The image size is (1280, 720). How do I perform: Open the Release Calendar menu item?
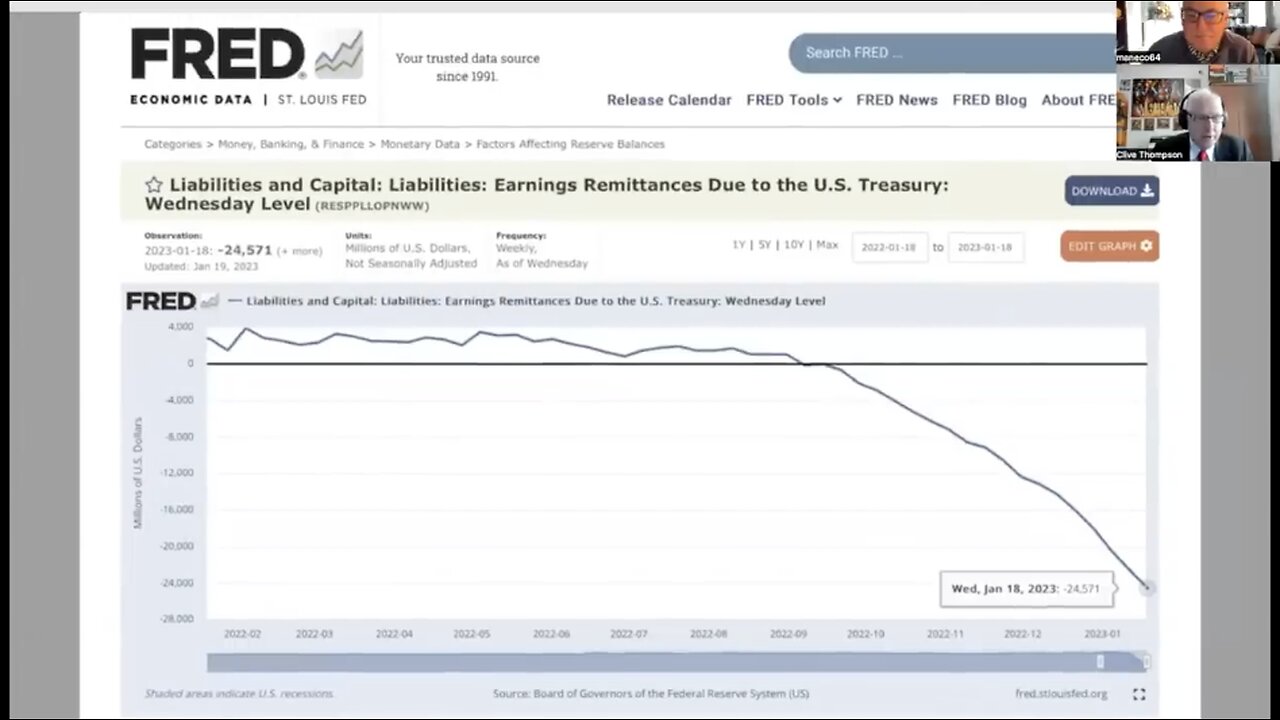[x=669, y=100]
